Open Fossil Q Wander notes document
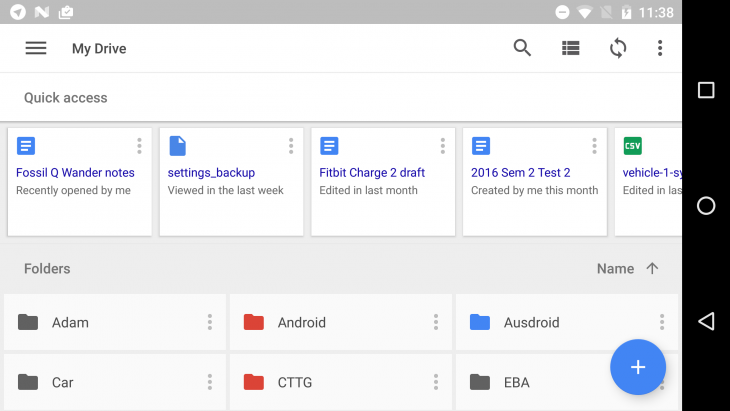The height and width of the screenshot is (411, 730). pyautogui.click(x=80, y=182)
